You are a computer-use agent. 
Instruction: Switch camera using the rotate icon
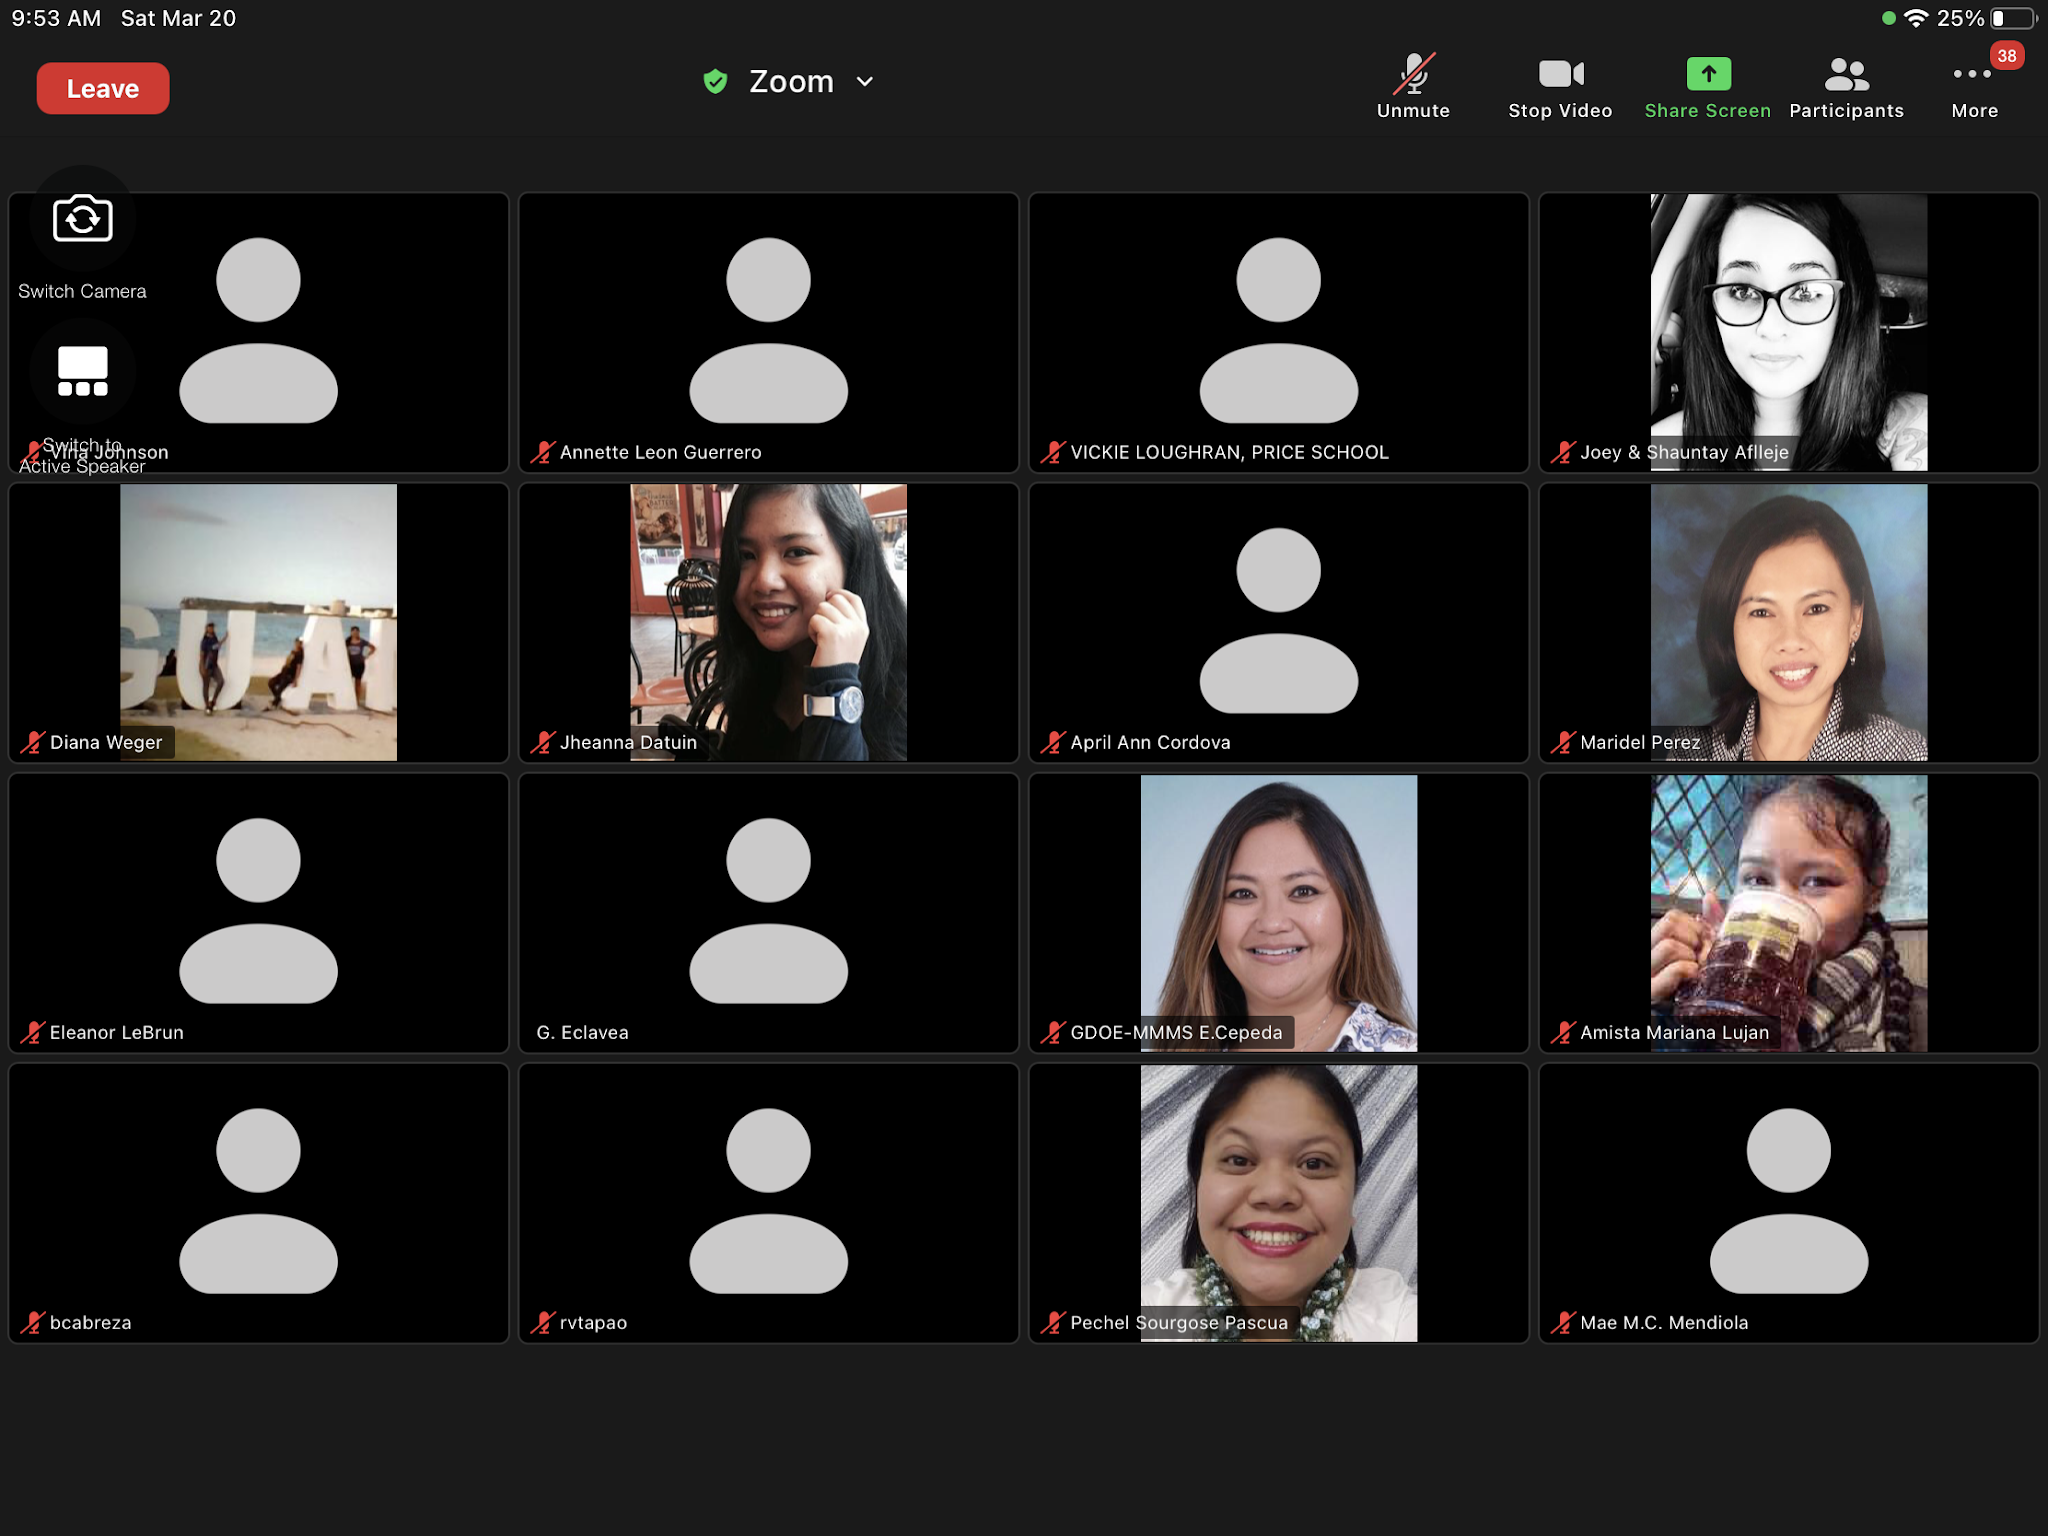(x=82, y=219)
